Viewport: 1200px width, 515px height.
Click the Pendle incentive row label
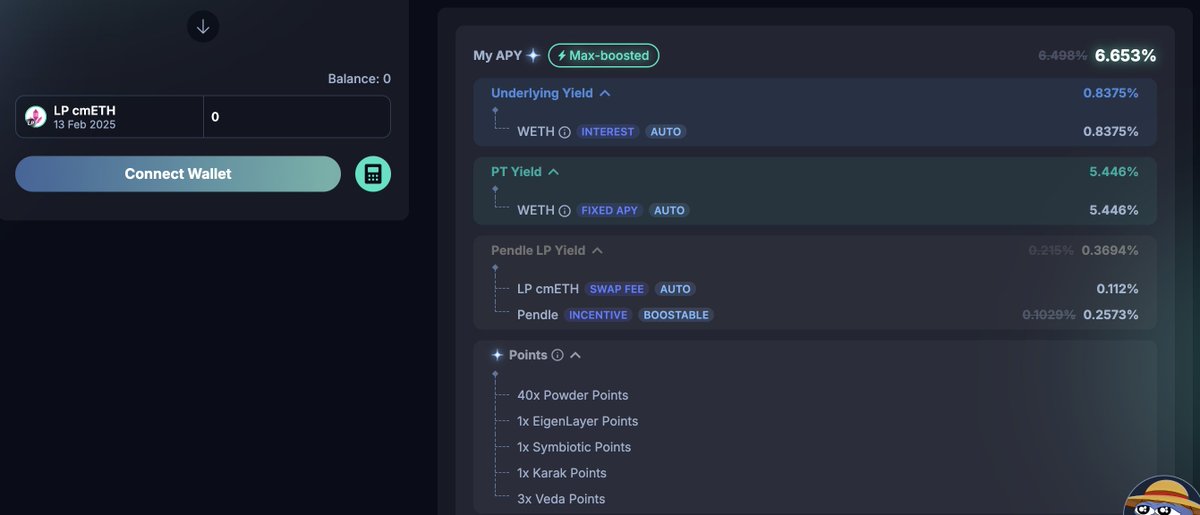(x=537, y=315)
